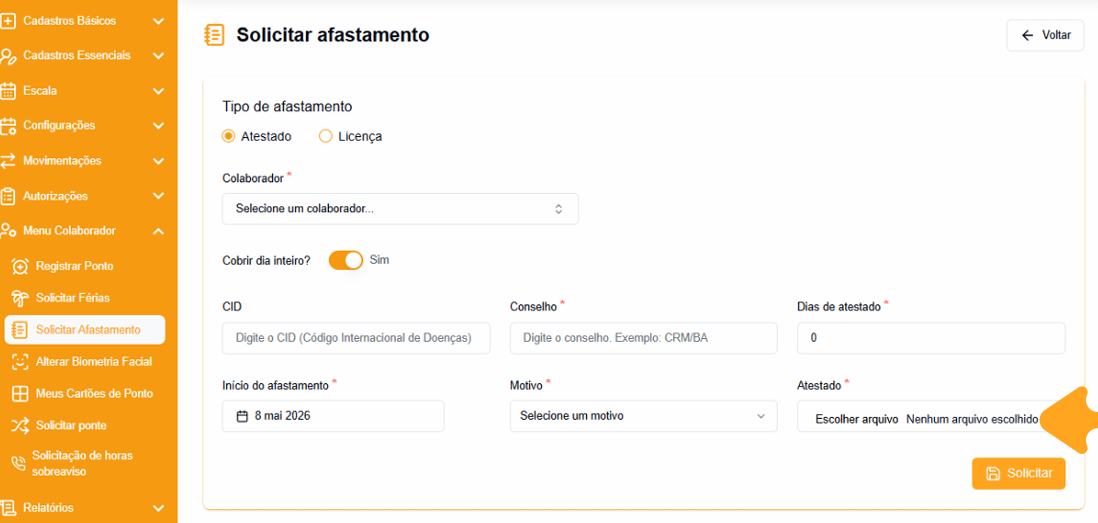Click the calendar icon in the date field
Image resolution: width=1098 pixels, height=523 pixels.
pos(242,416)
